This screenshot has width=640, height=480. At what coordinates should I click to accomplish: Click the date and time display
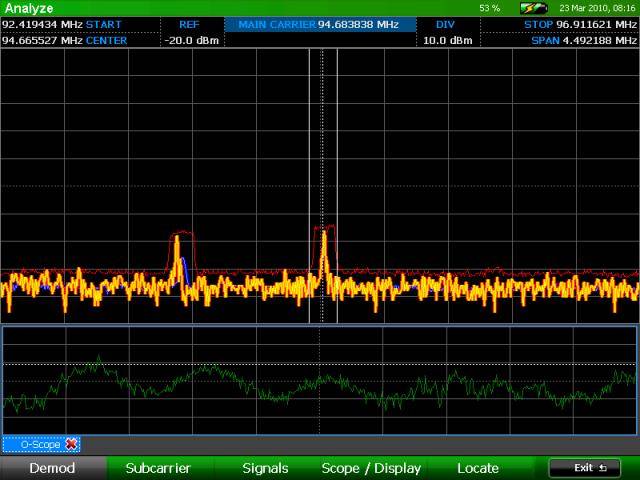tap(597, 8)
